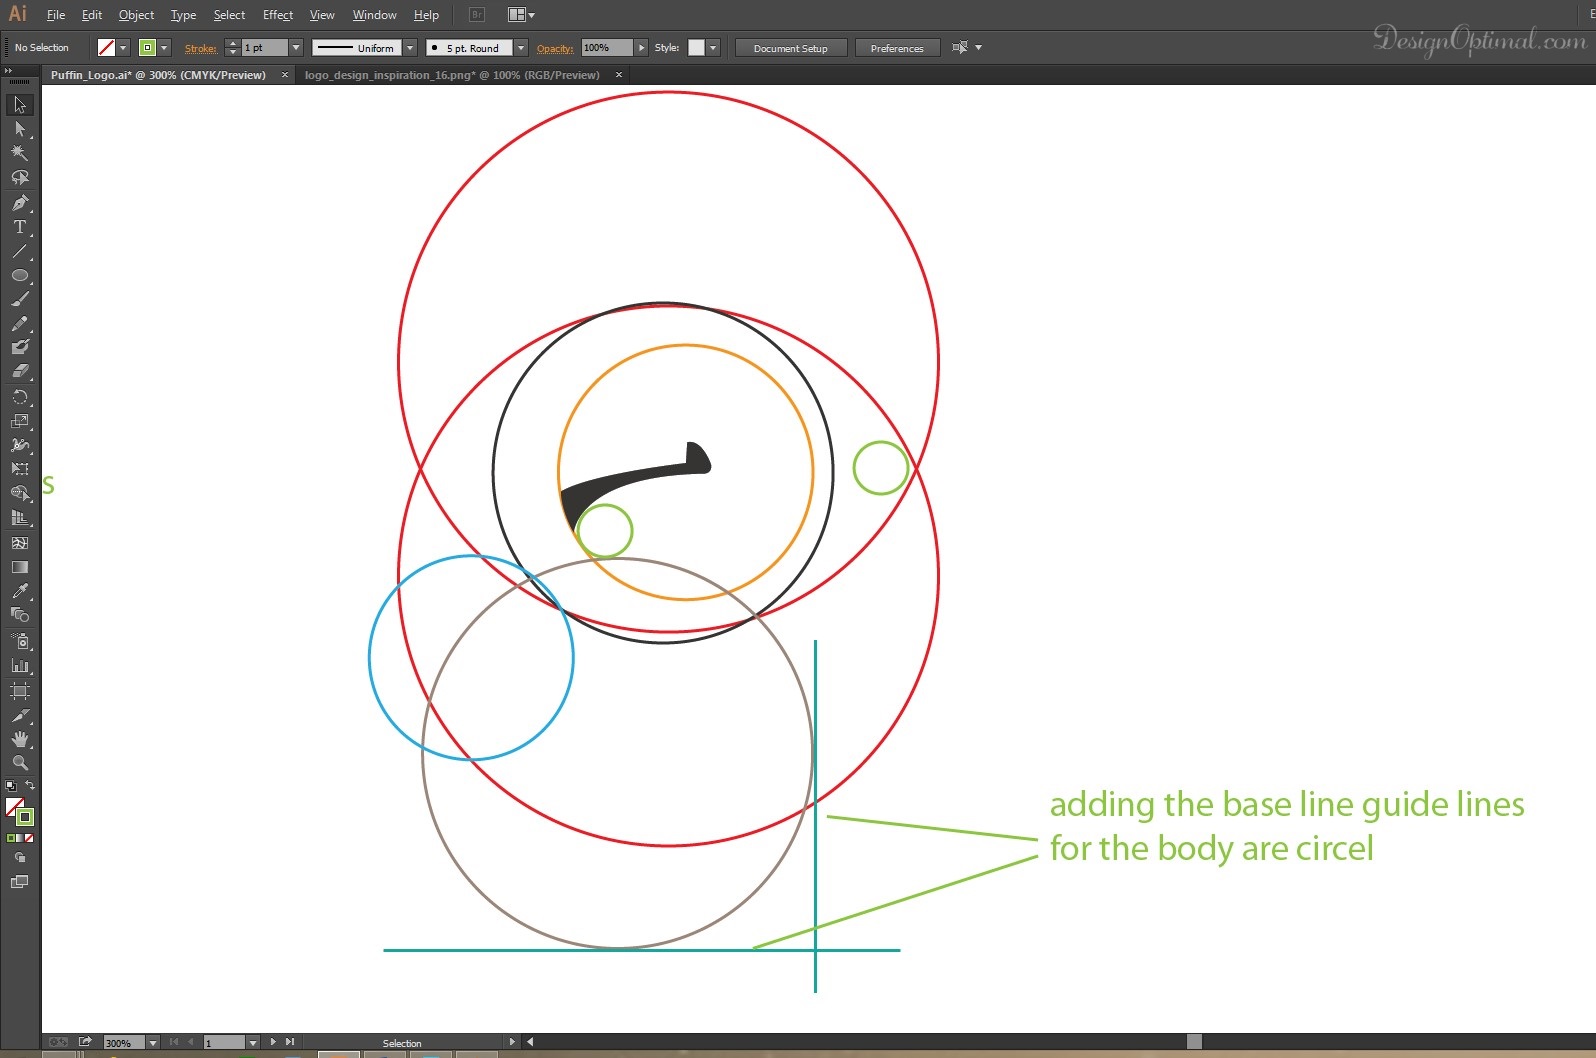
Task: Click Default Fill and Stroke icon
Action: coord(11,786)
